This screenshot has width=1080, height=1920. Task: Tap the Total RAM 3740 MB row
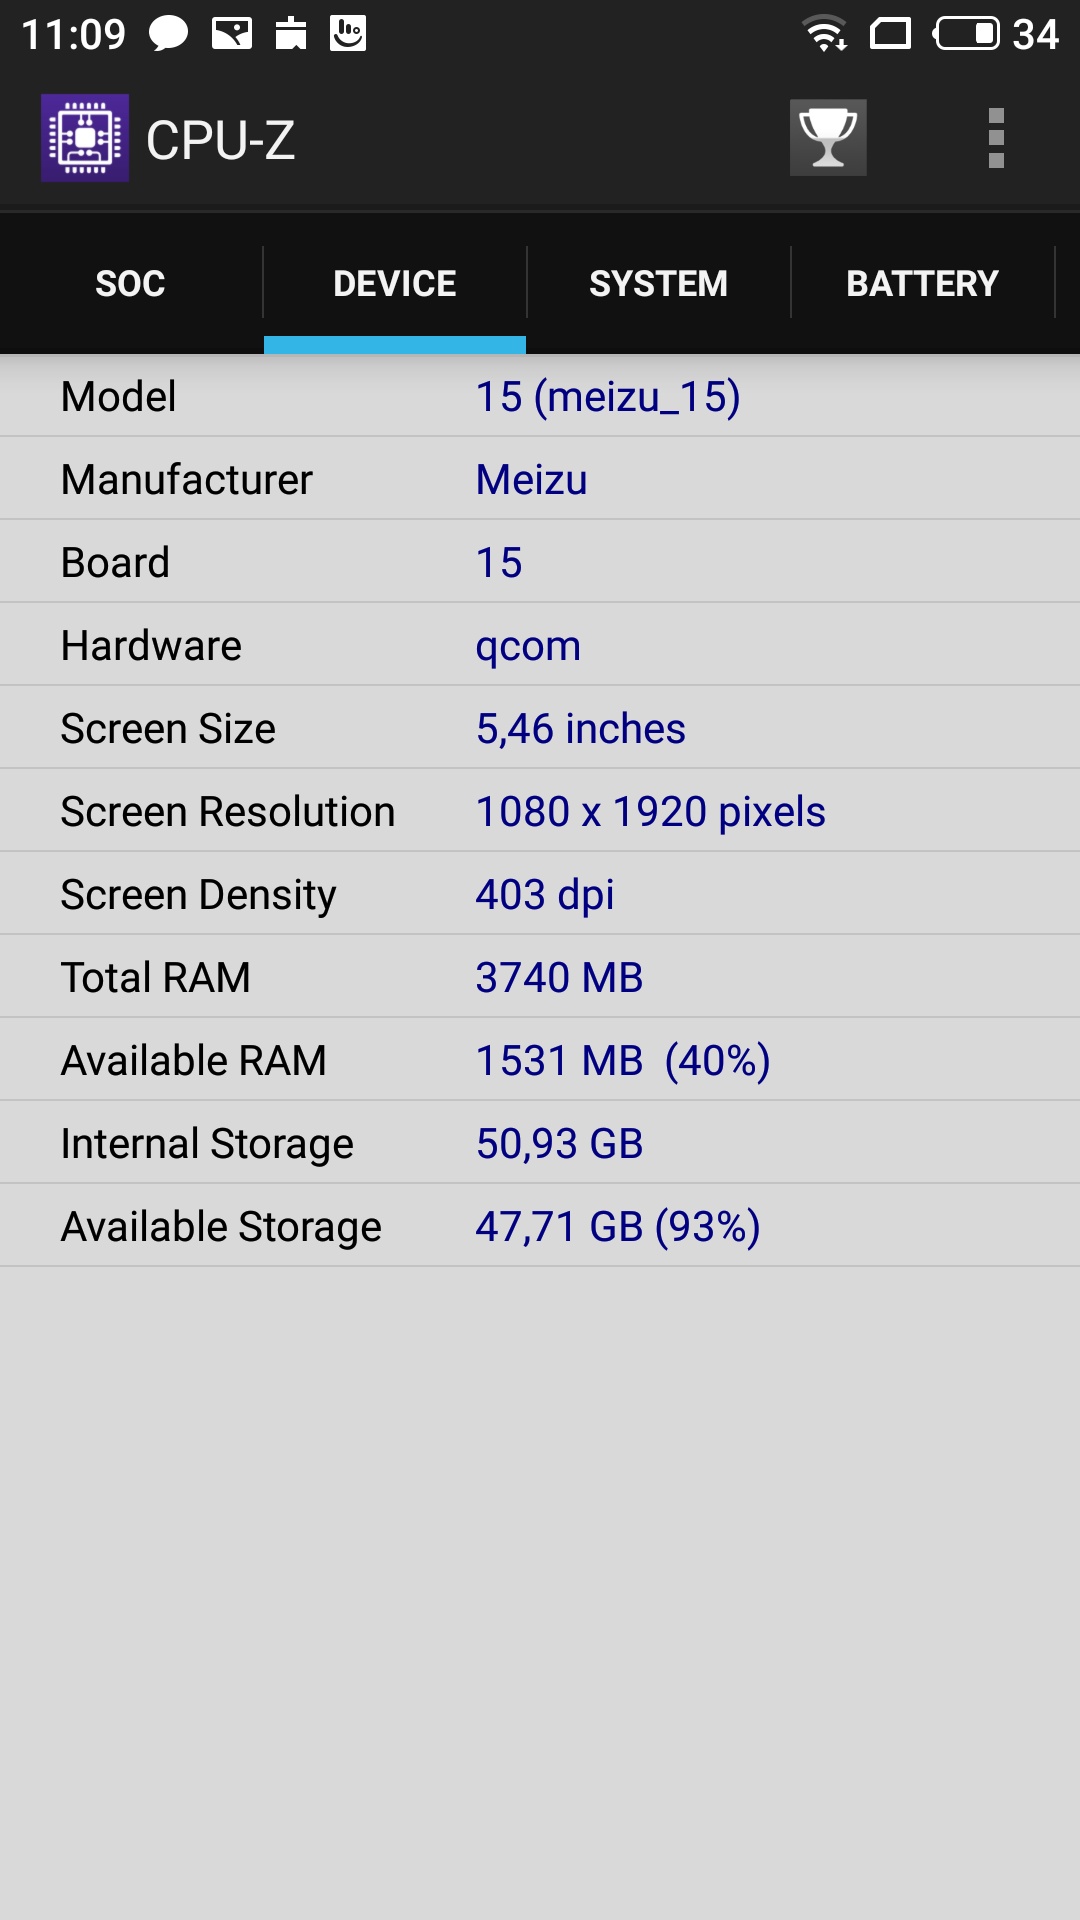(540, 978)
